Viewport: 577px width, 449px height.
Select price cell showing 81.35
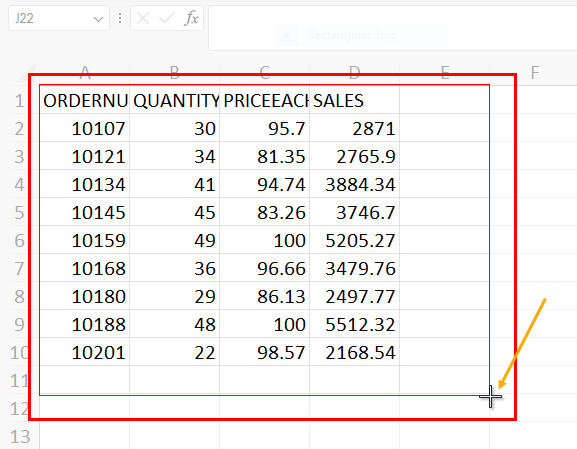265,156
